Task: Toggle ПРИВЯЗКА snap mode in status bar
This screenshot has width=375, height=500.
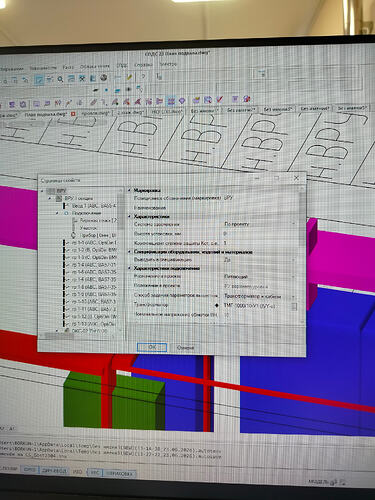Action: pyautogui.click(x=119, y=473)
